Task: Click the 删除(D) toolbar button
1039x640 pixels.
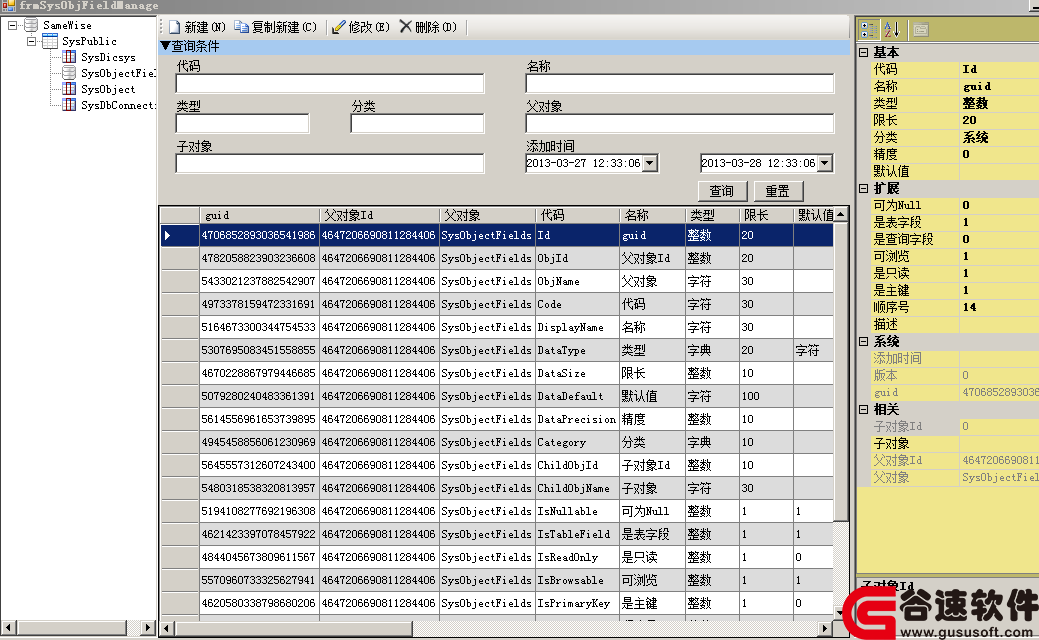Action: point(428,27)
